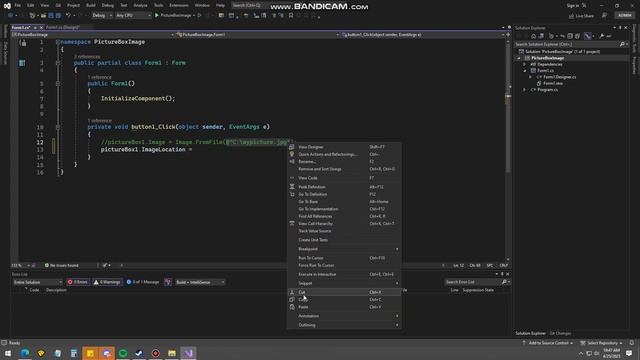
Task: Click the Live Share icon
Action: click(x=571, y=16)
